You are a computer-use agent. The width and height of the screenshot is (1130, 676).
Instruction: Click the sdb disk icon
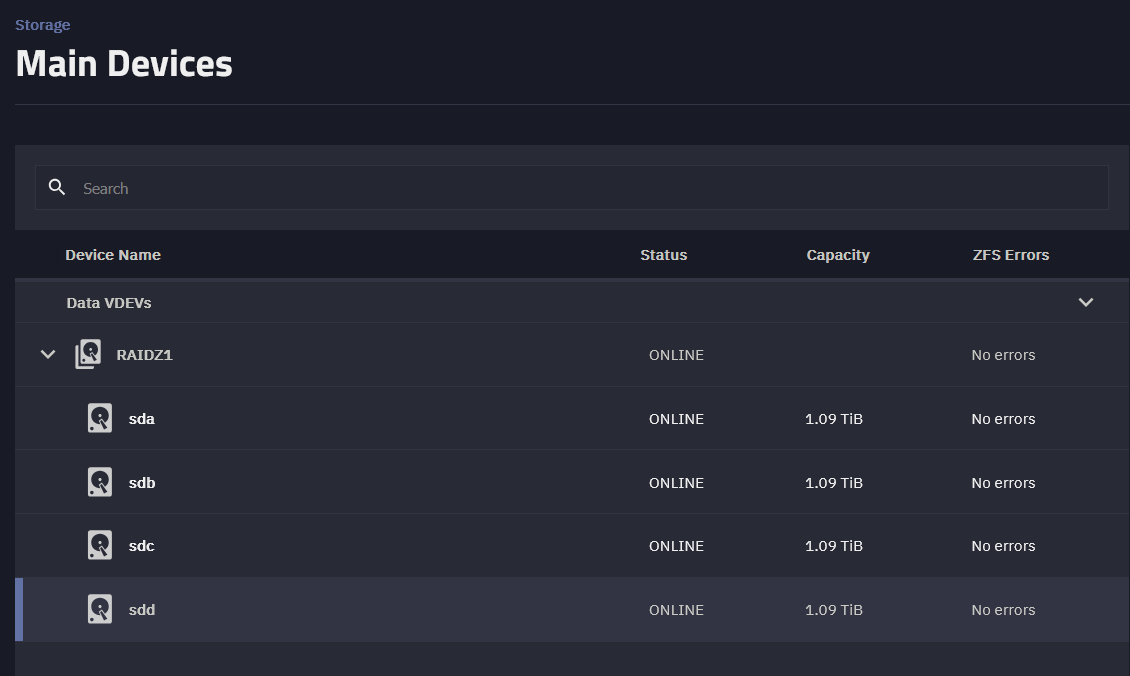coord(99,482)
